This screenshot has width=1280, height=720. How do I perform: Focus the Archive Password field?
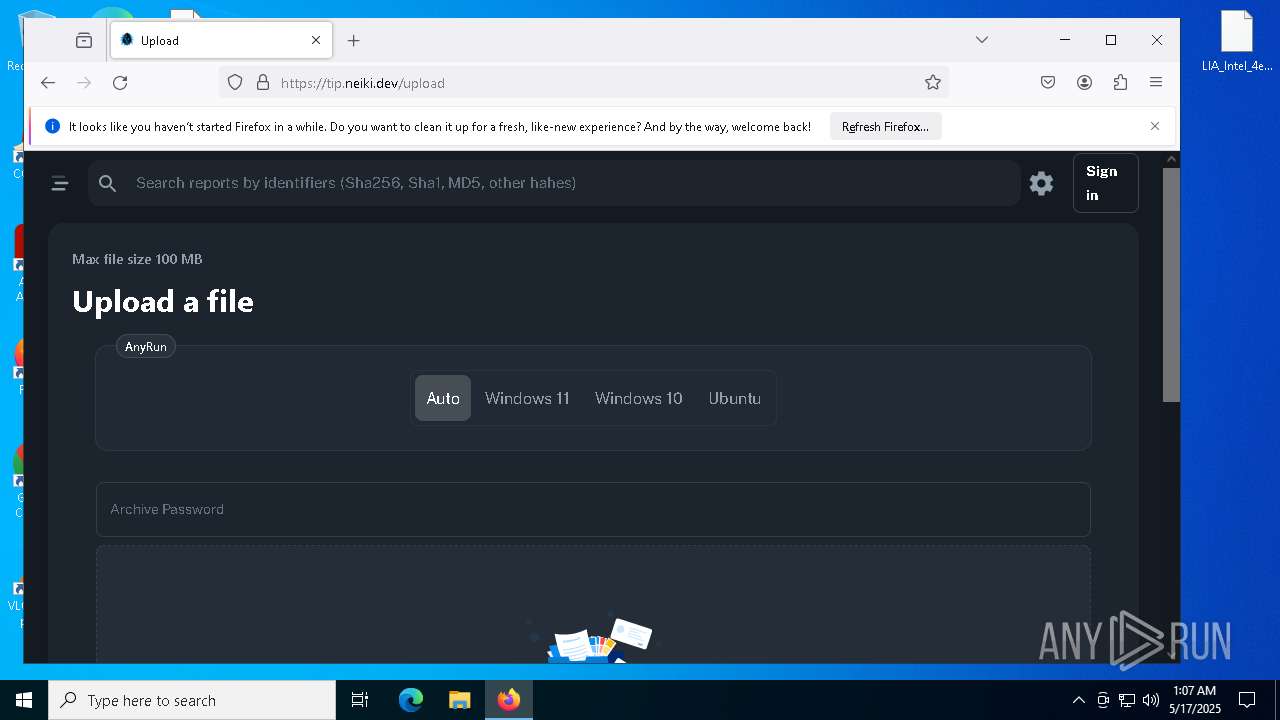click(593, 510)
